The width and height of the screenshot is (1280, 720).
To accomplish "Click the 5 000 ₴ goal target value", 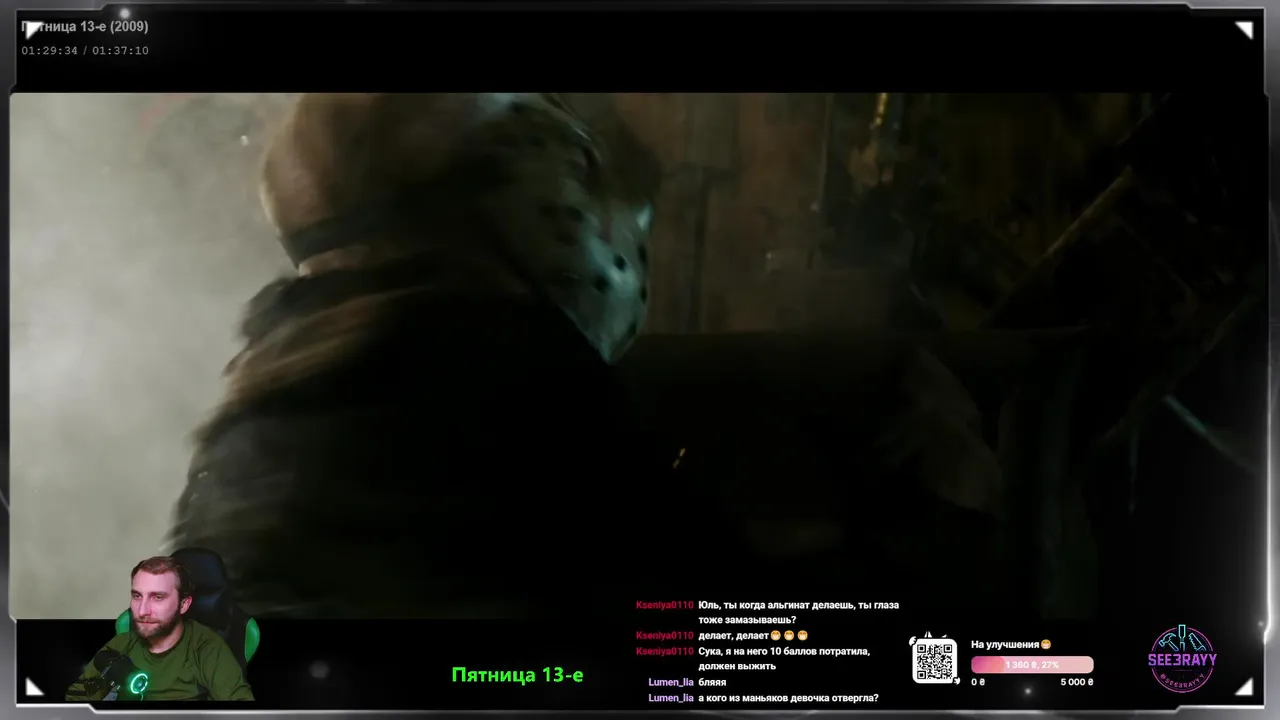I will 1076,682.
